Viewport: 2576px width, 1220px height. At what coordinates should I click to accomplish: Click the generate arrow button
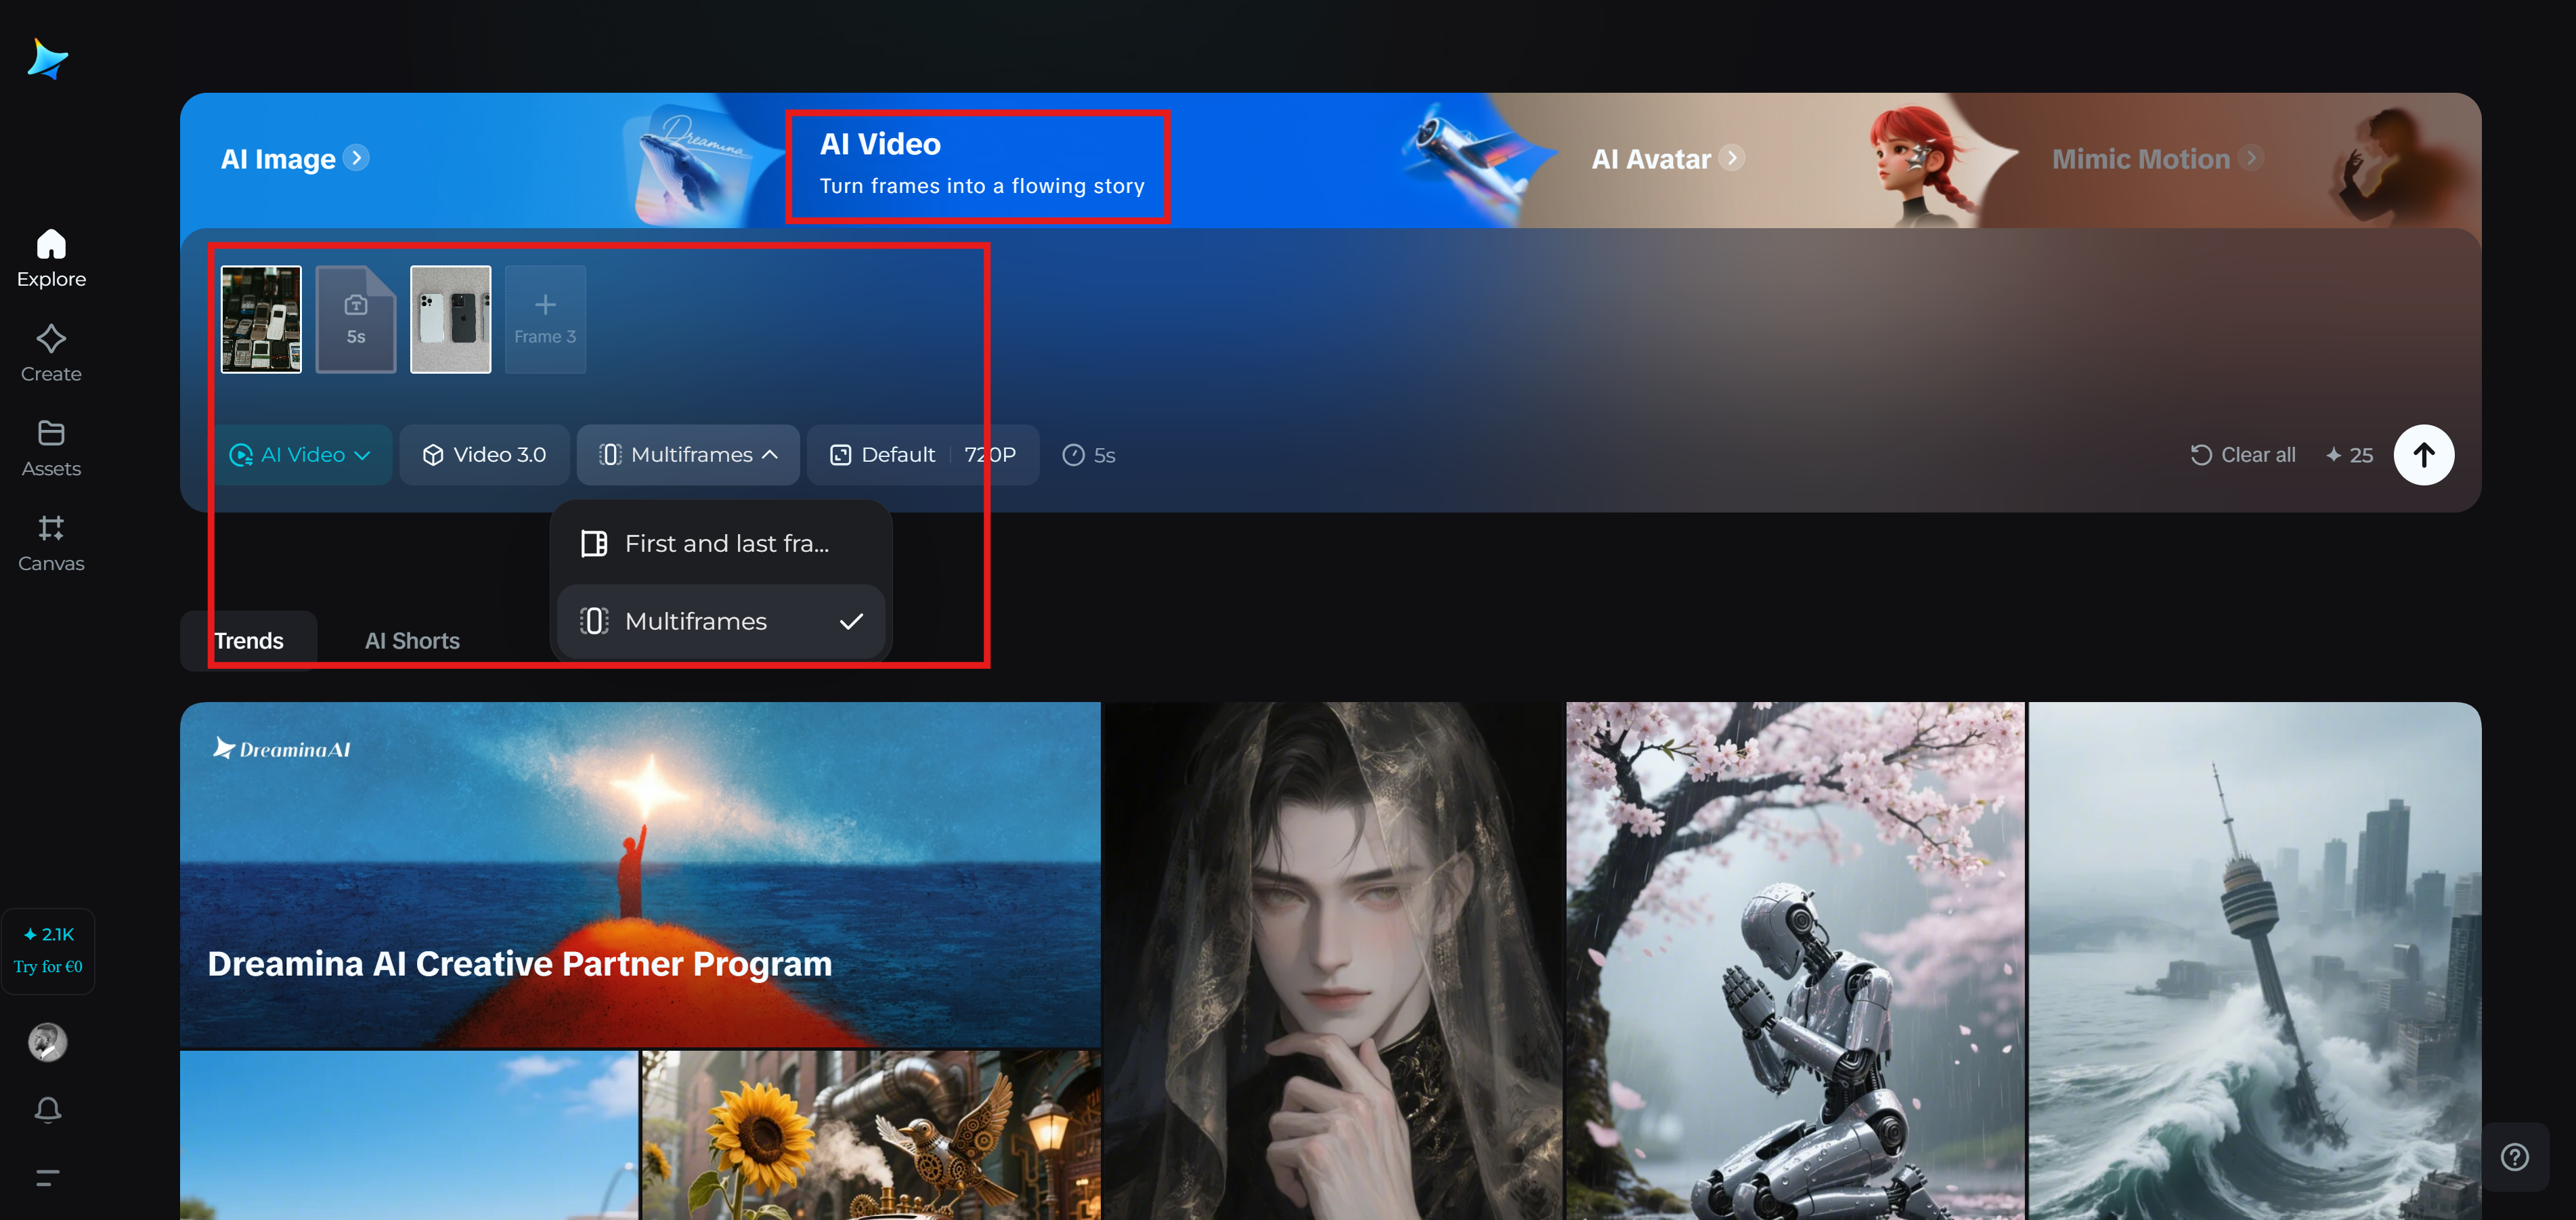[2424, 455]
